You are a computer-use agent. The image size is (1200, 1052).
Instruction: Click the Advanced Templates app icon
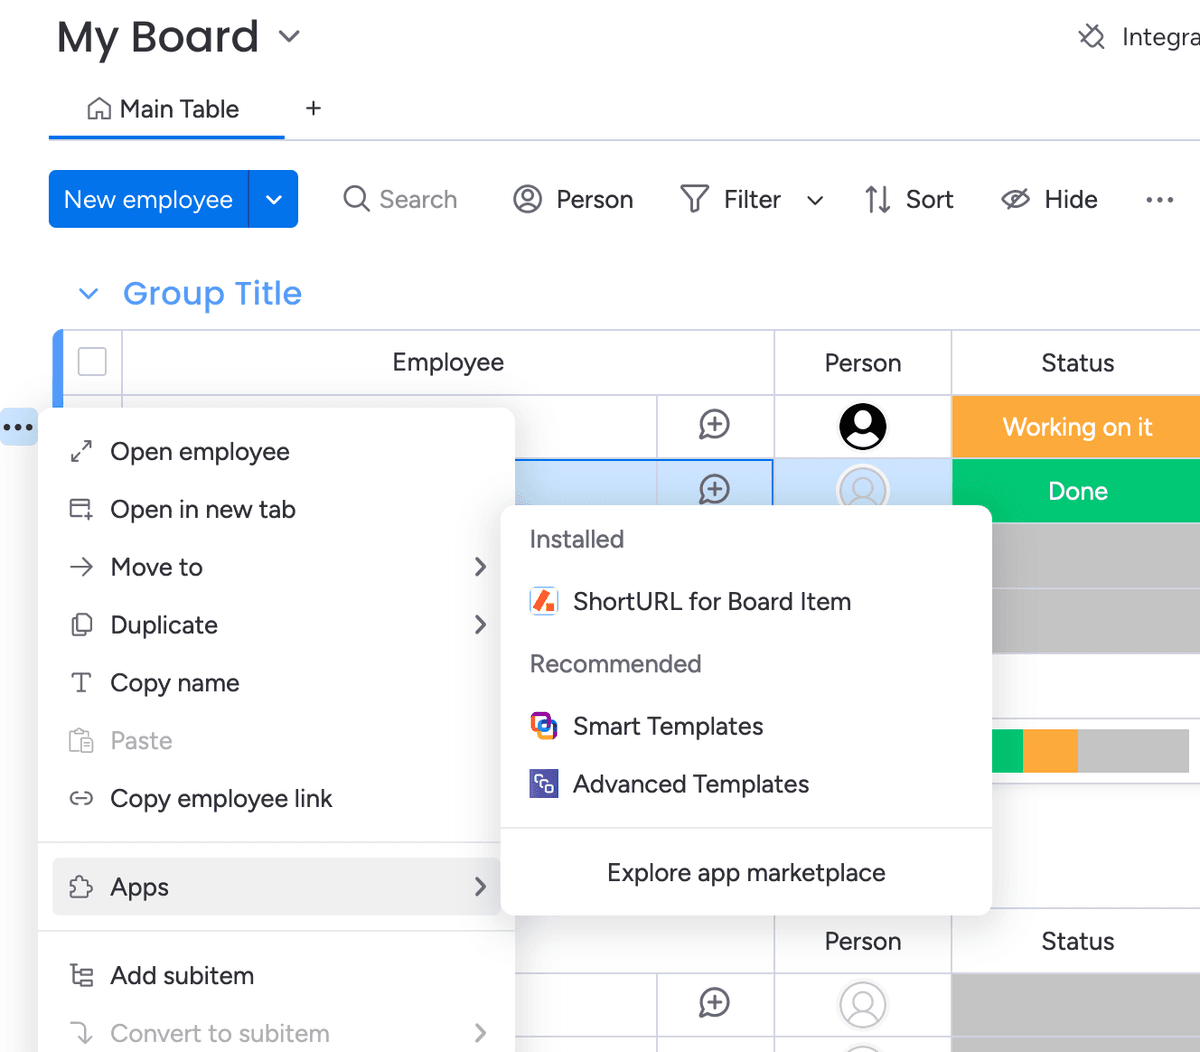point(544,784)
